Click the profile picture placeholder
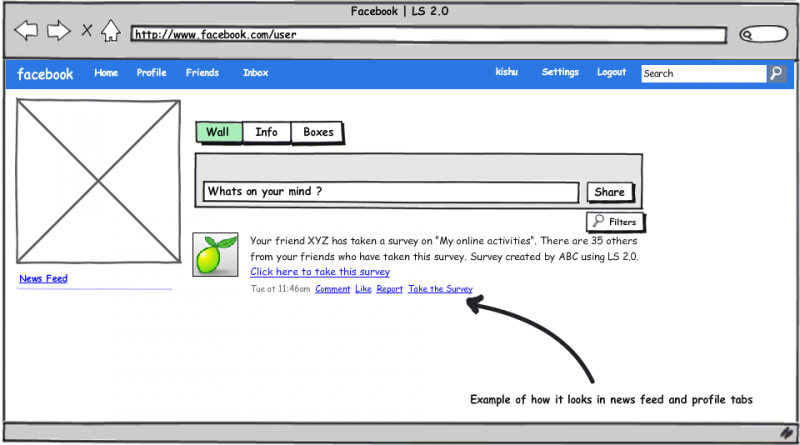Viewport: 800px width, 445px height. point(98,181)
